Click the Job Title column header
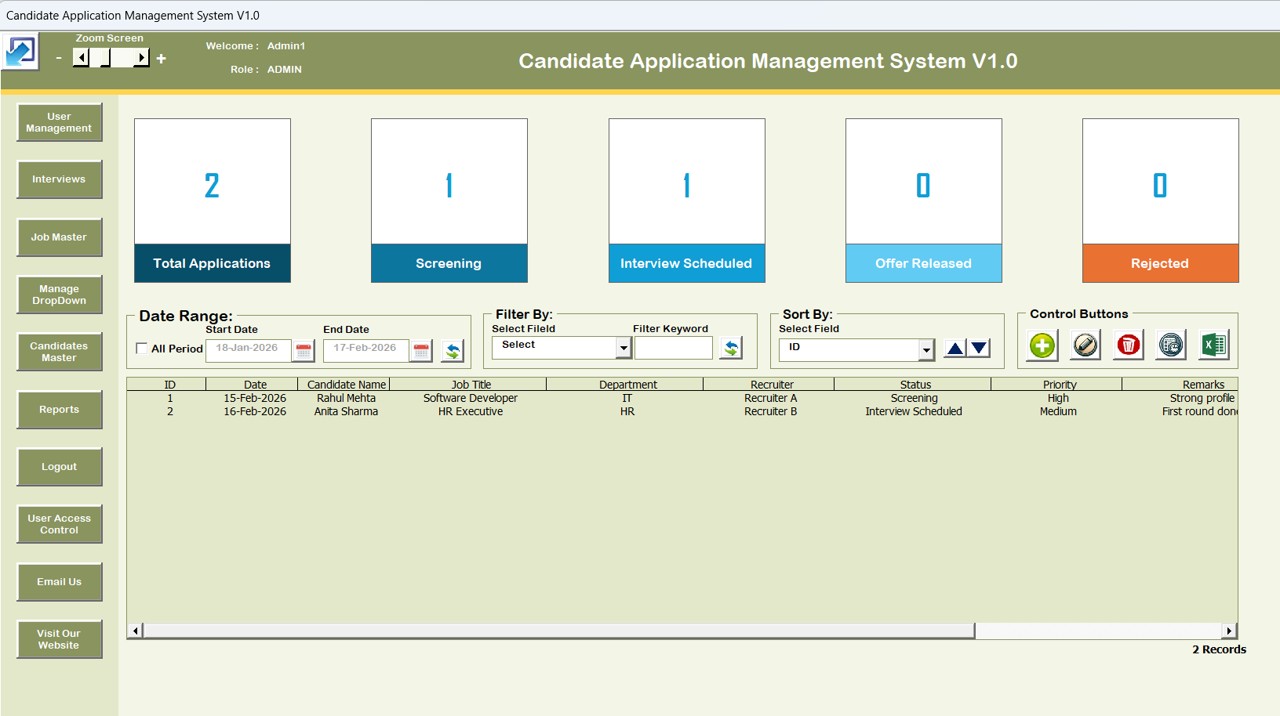Screen dimensions: 1280x716 click(469, 384)
